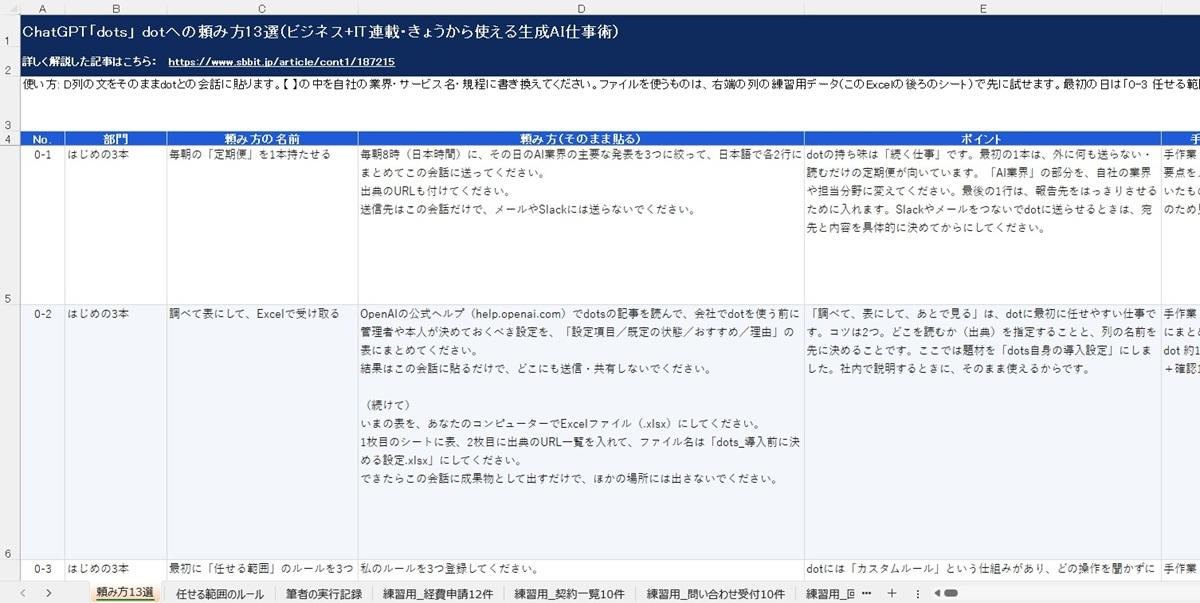The height and width of the screenshot is (603, 1200).
Task: Open 練習用_経費申請12件 sheet tab
Action: pyautogui.click(x=438, y=593)
